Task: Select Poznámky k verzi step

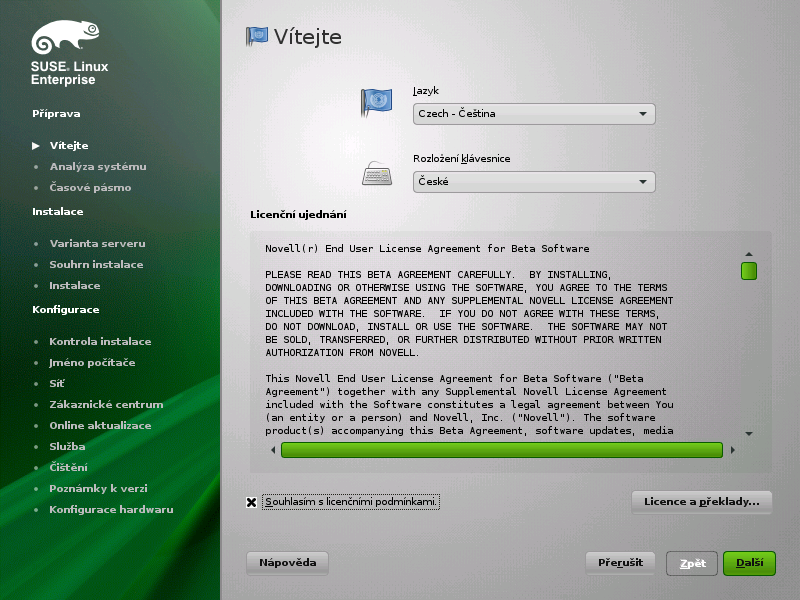Action: coord(98,489)
